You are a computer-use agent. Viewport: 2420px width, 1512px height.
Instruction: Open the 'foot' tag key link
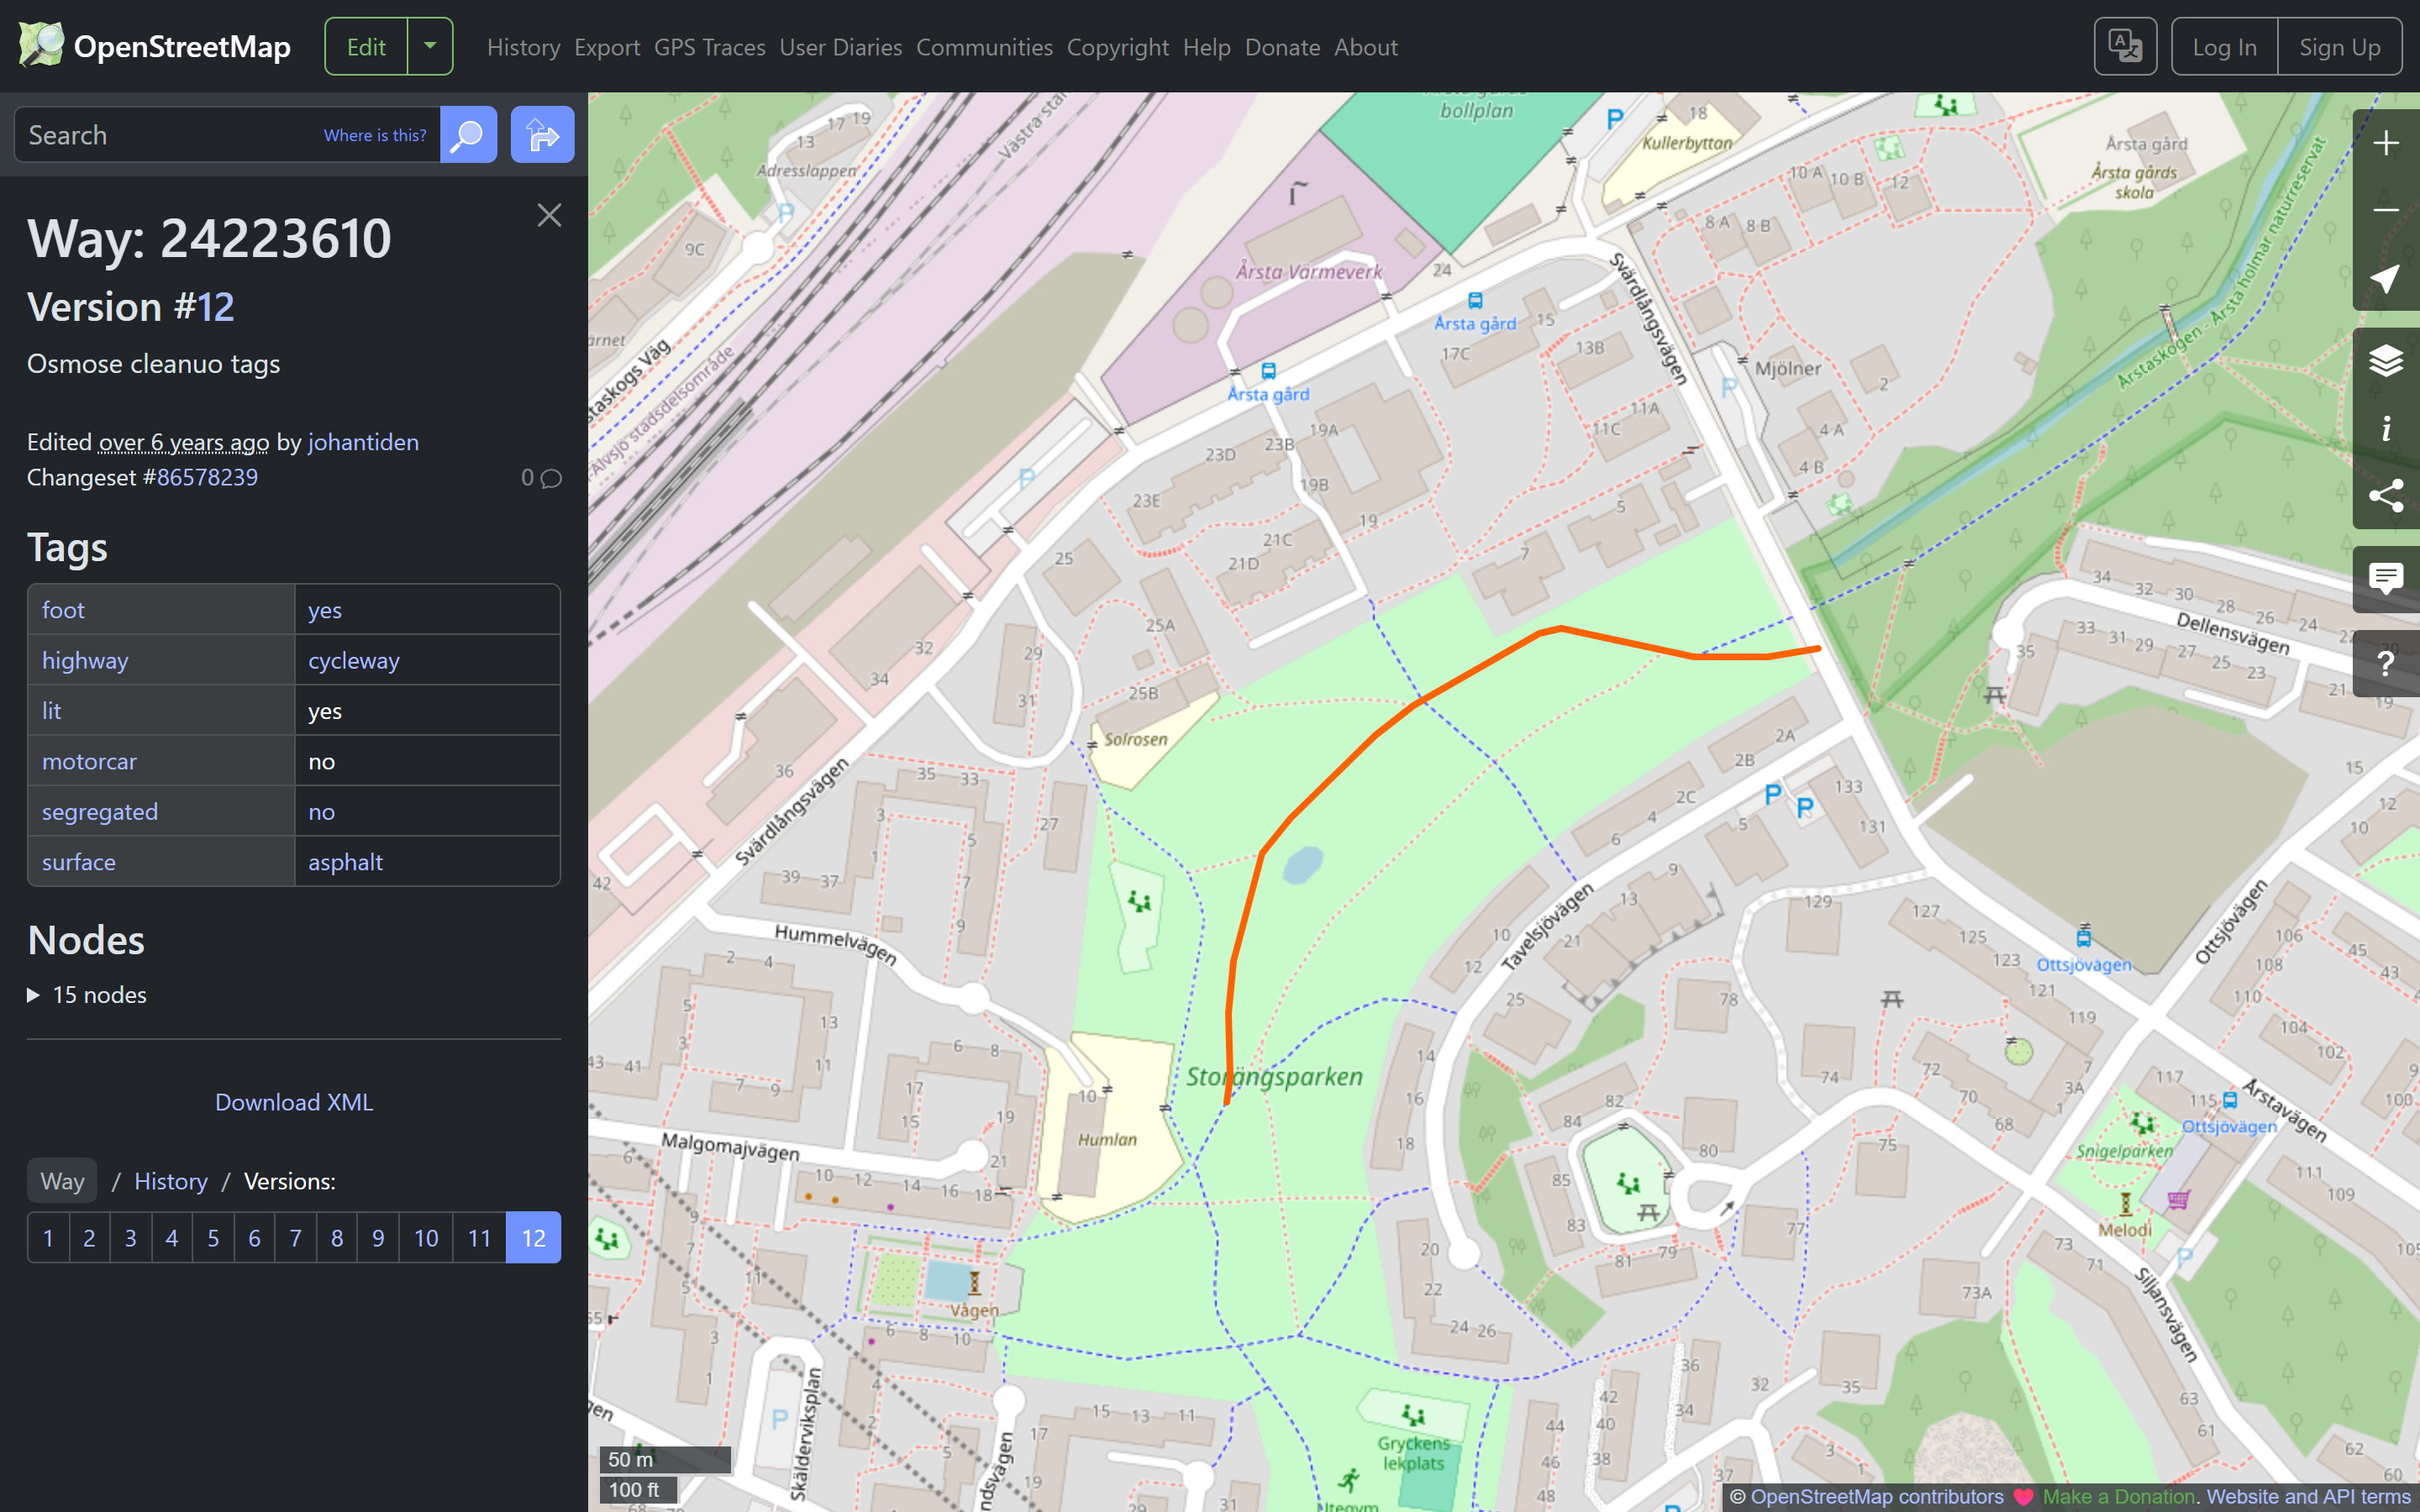click(63, 610)
